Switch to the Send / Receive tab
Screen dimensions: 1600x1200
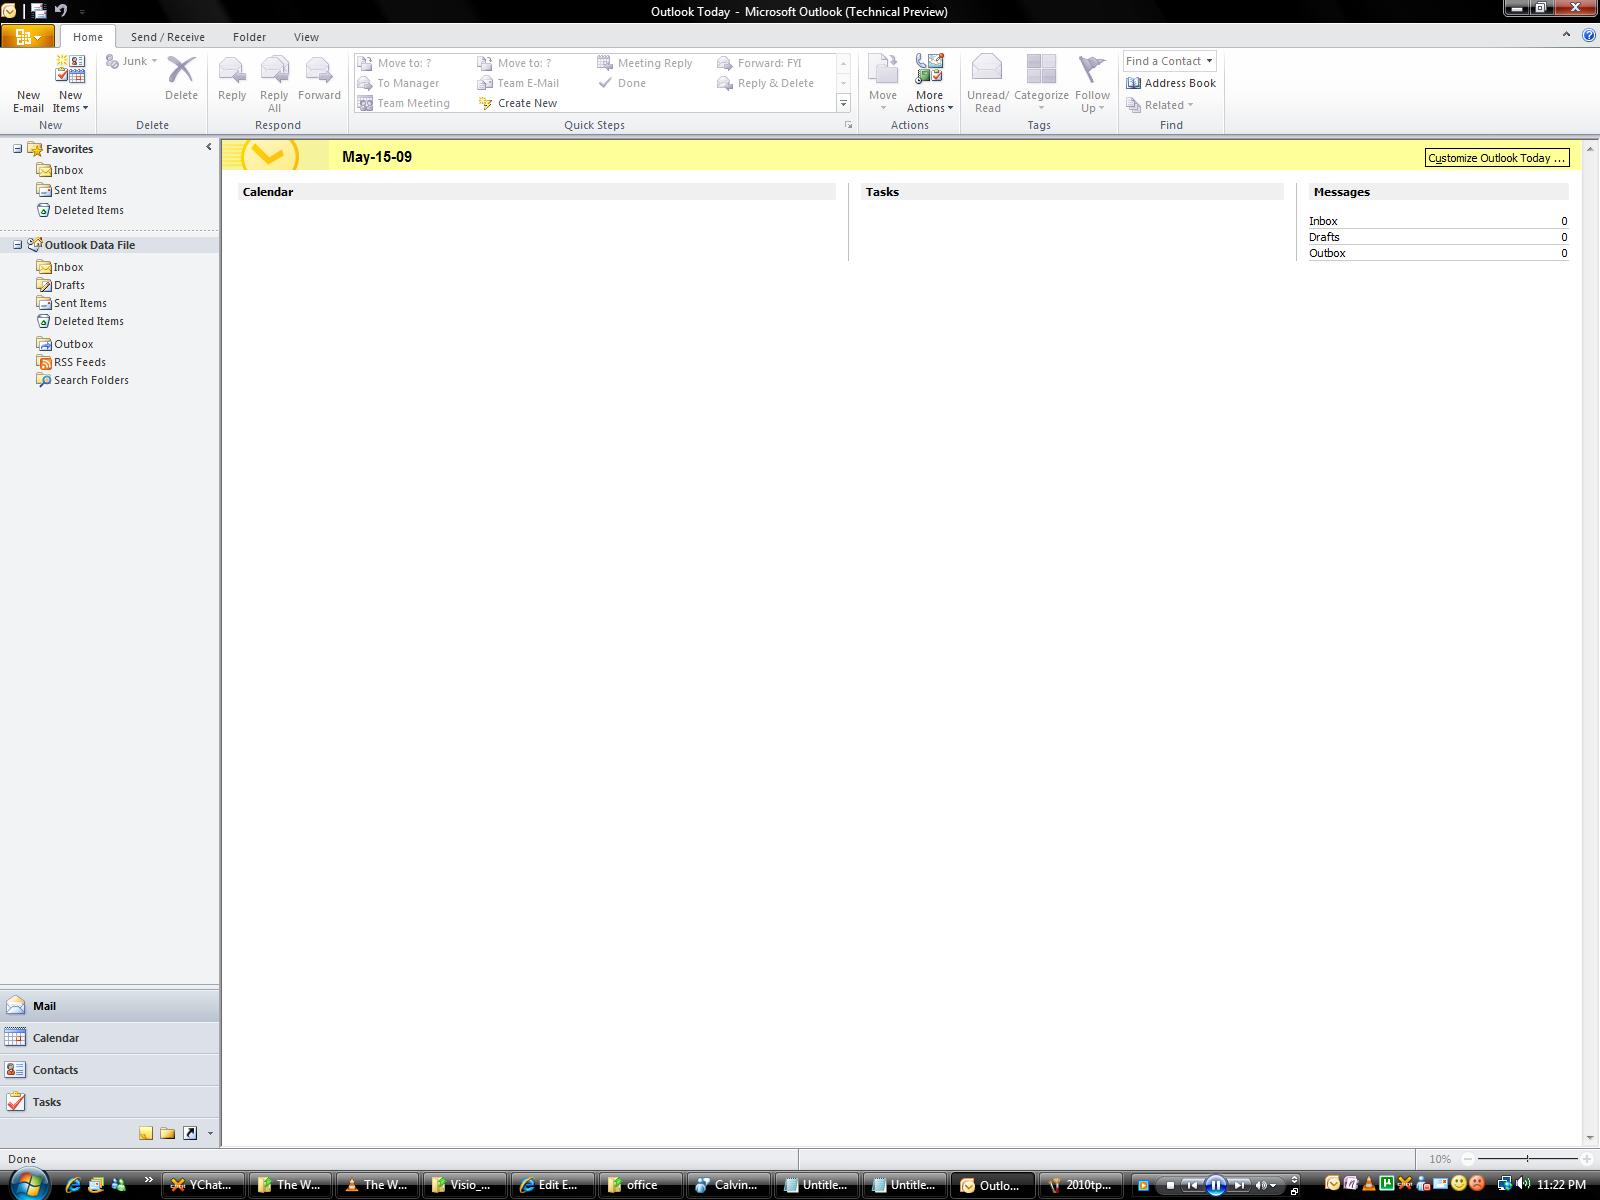point(167,37)
